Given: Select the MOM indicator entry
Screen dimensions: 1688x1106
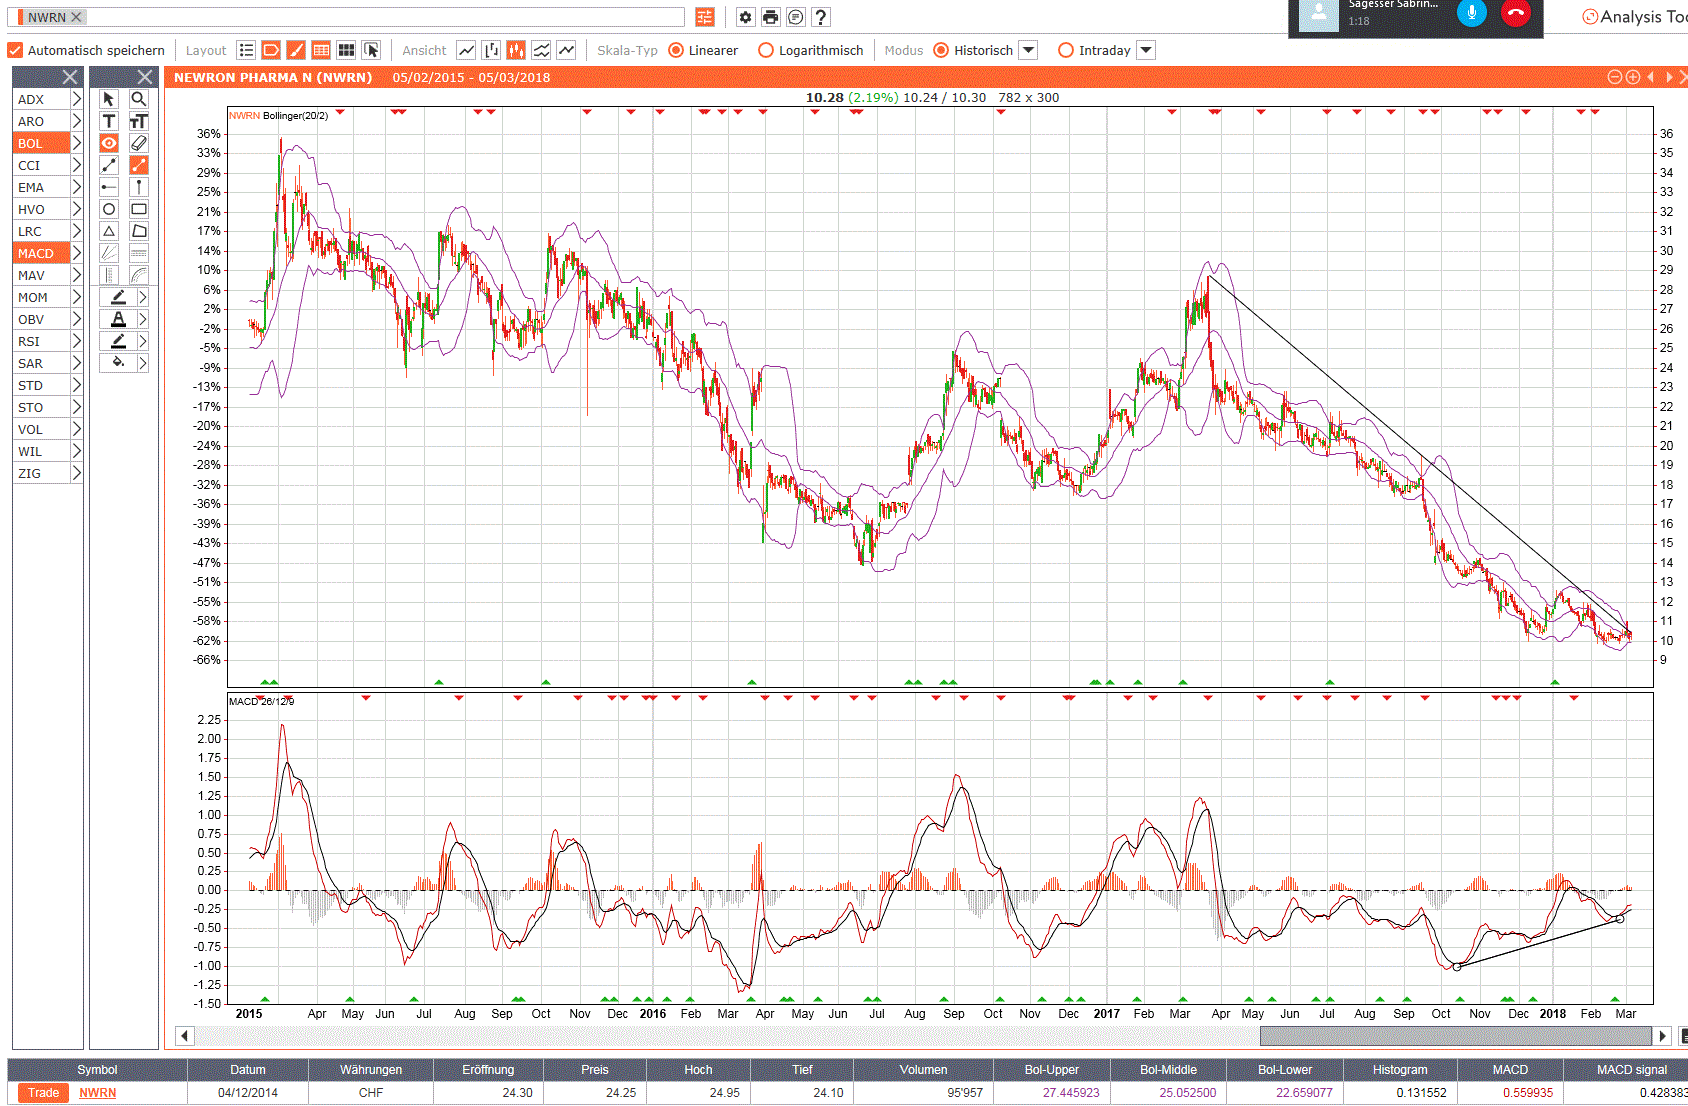Looking at the screenshot, I should 42,297.
